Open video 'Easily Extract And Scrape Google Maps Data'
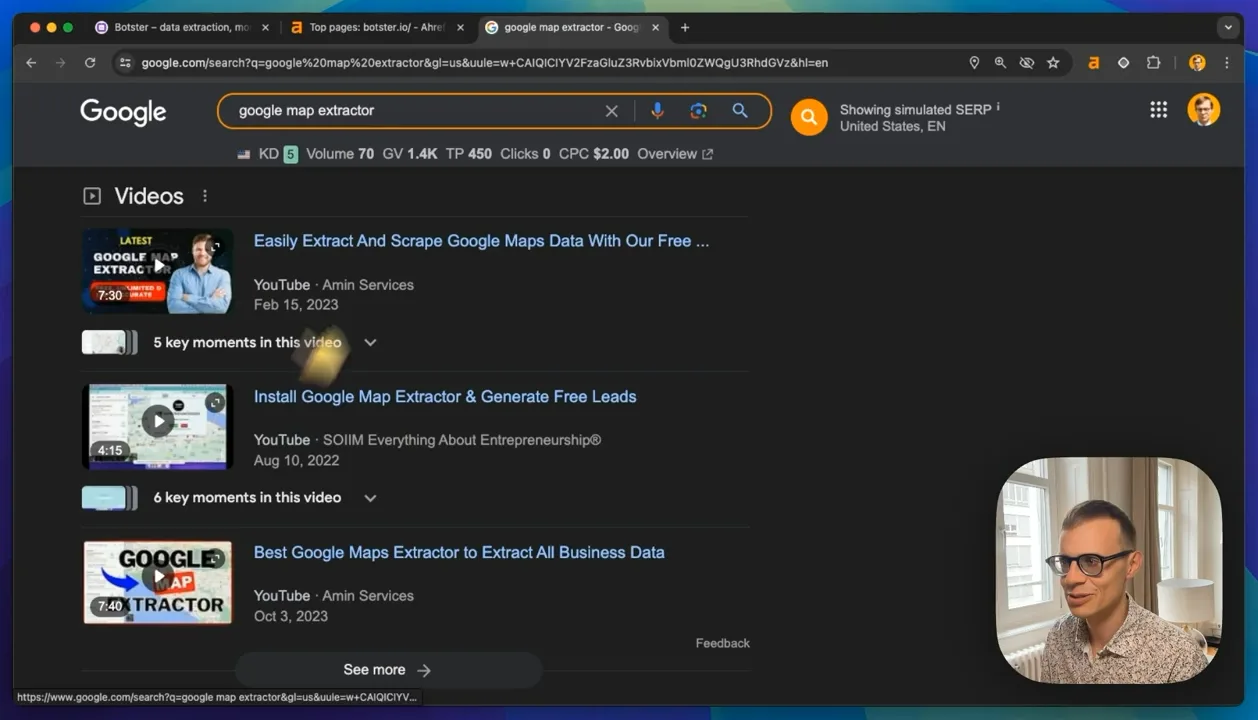 click(x=481, y=241)
